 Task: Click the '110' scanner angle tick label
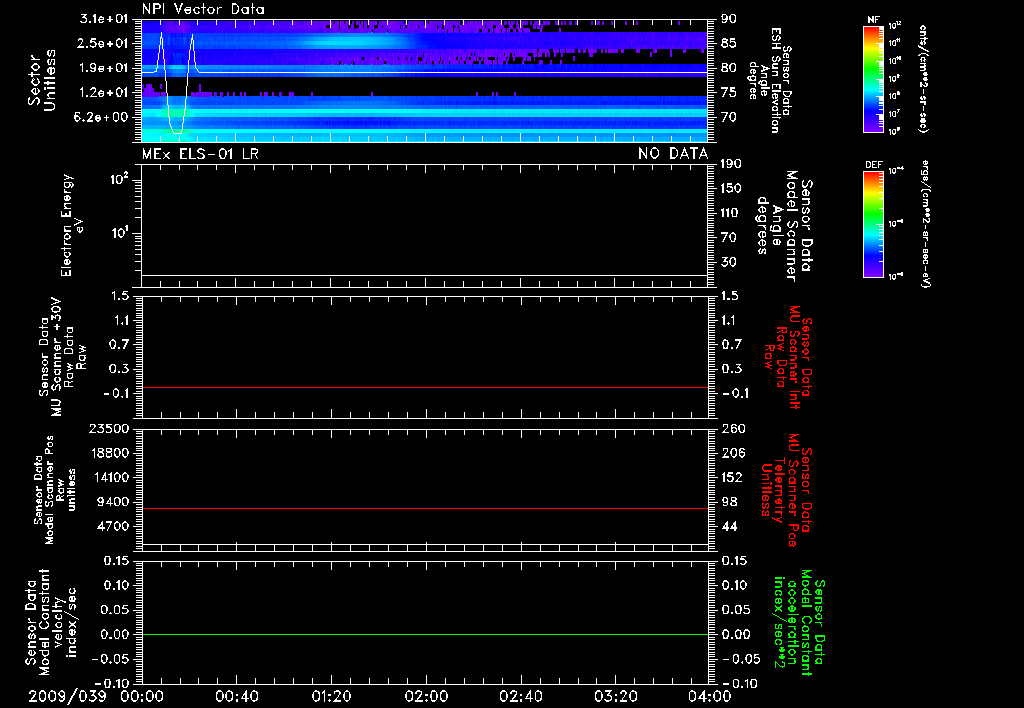[x=731, y=213]
